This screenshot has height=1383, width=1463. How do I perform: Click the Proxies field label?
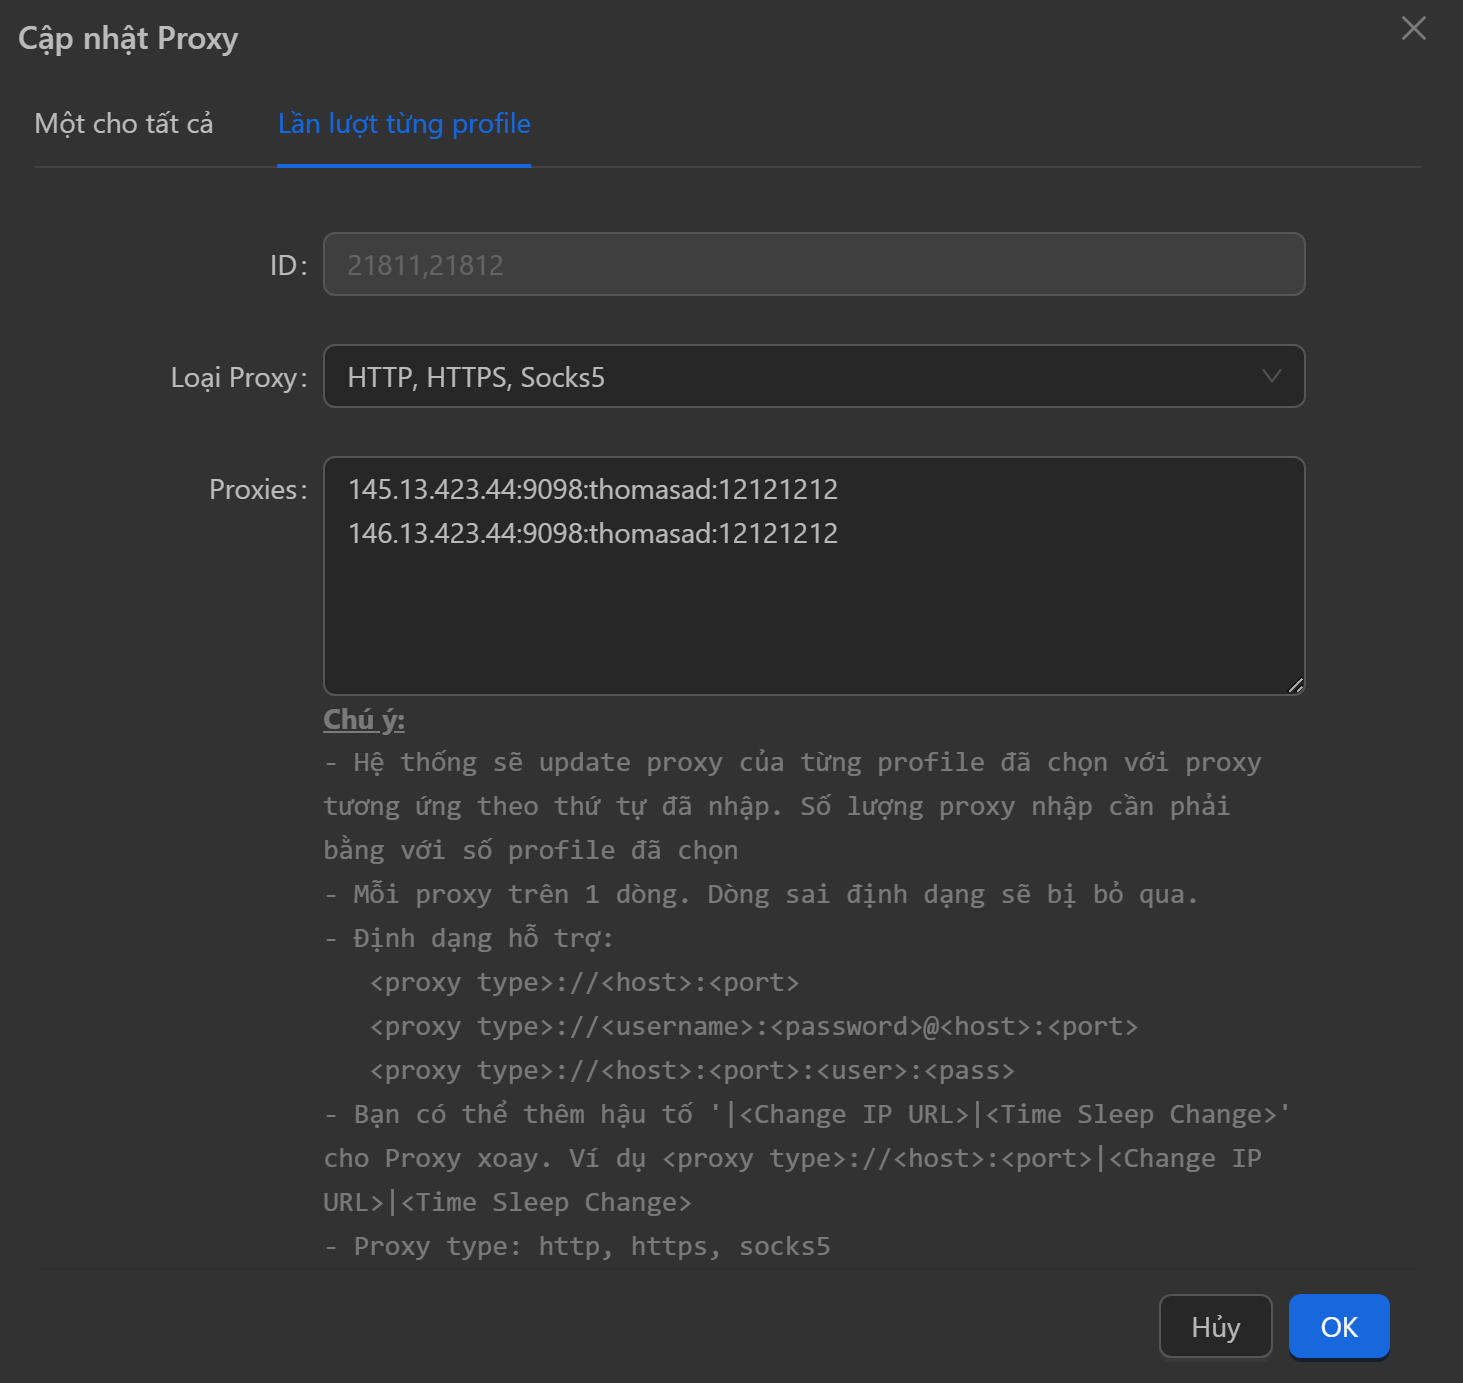pyautogui.click(x=257, y=490)
